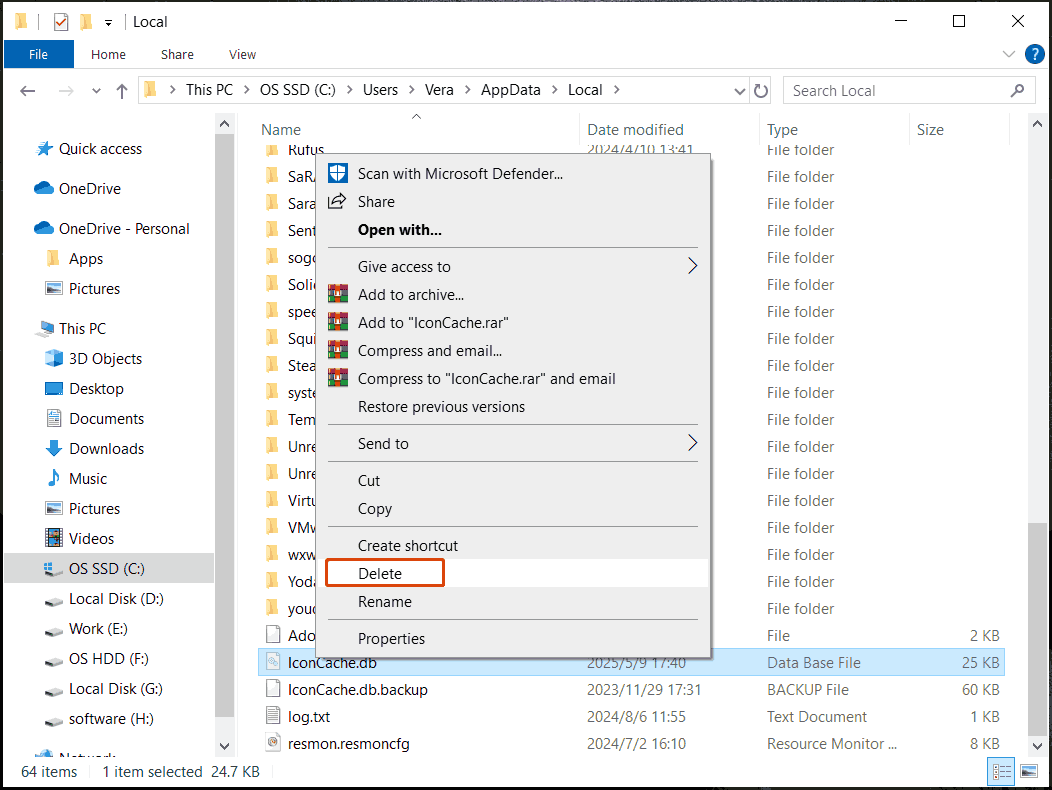The width and height of the screenshot is (1052, 790).
Task: Expand the ribbon with the chevron
Action: (x=1008, y=54)
